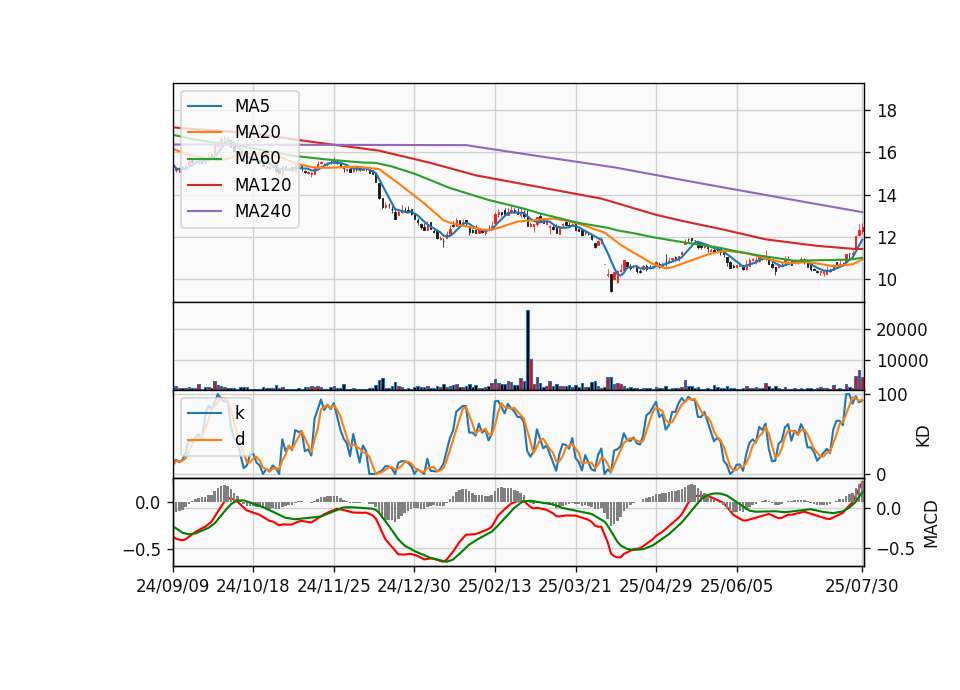This screenshot has height=690, width=960.
Task: Click the 25/02/13 date label
Action: [x=495, y=586]
